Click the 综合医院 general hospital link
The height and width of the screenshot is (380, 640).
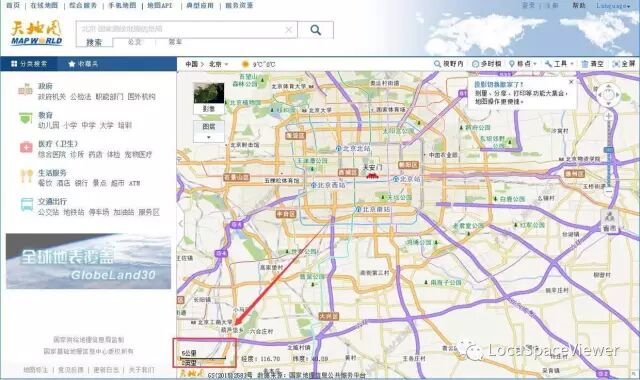[x=52, y=154]
